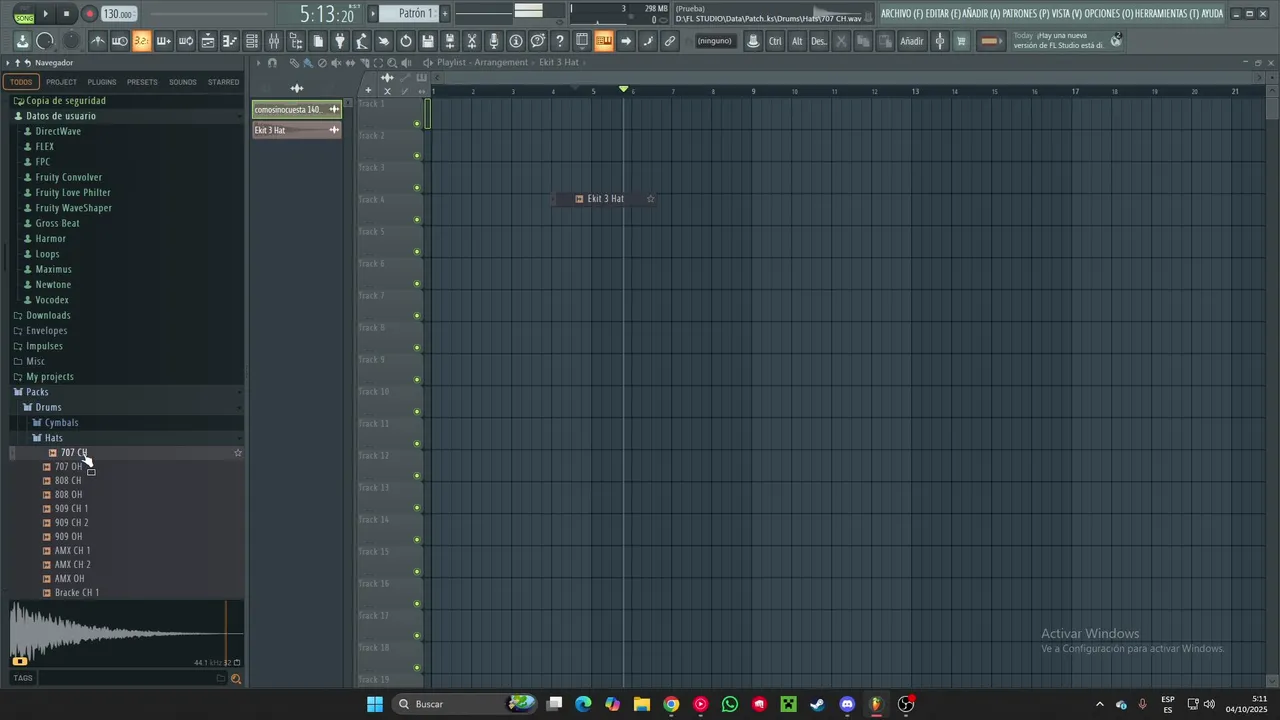Click the song position slider

pos(210,13)
